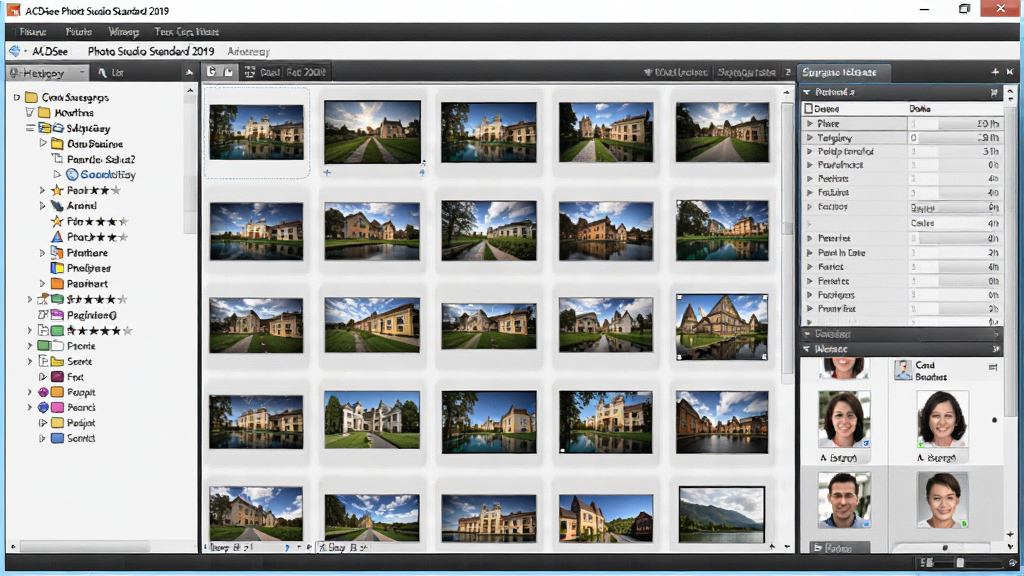Click the triangle icon on the "Ptact" rating row

[x=57, y=237]
